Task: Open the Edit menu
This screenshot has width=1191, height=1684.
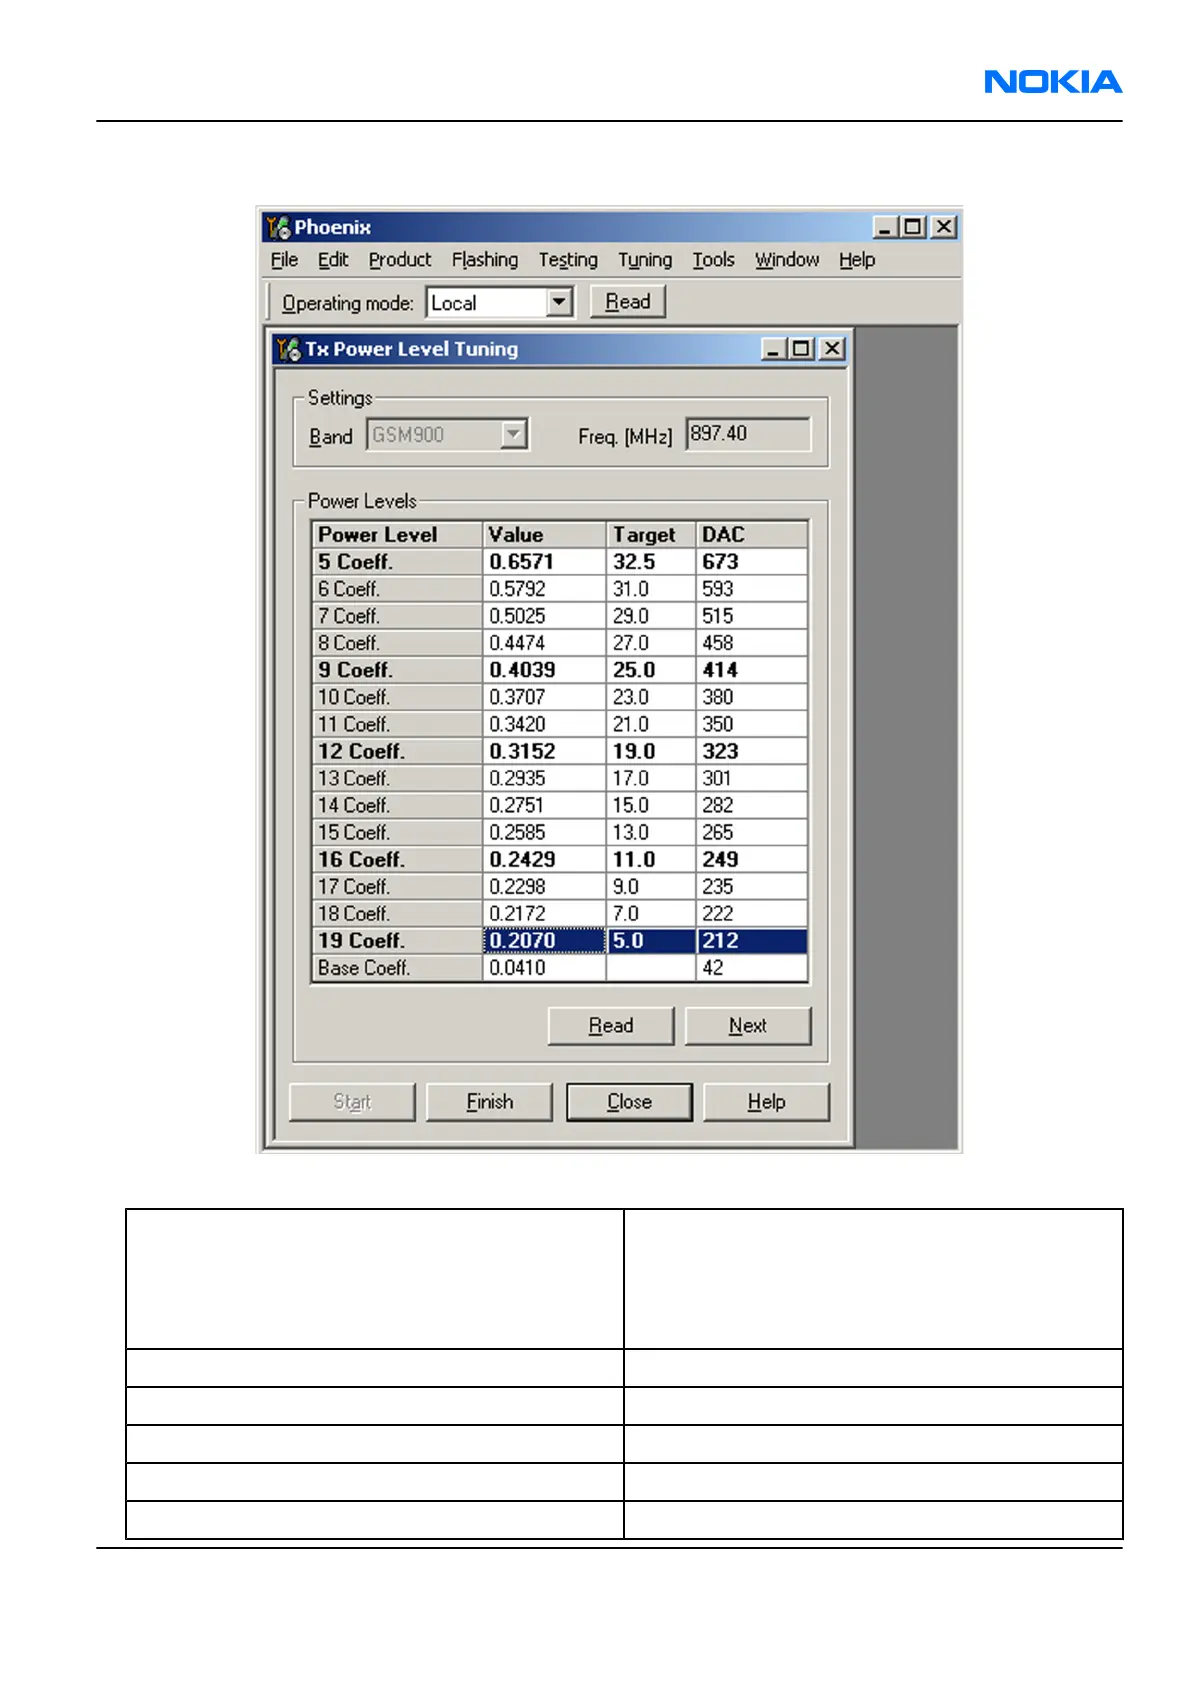Action: pos(333,260)
